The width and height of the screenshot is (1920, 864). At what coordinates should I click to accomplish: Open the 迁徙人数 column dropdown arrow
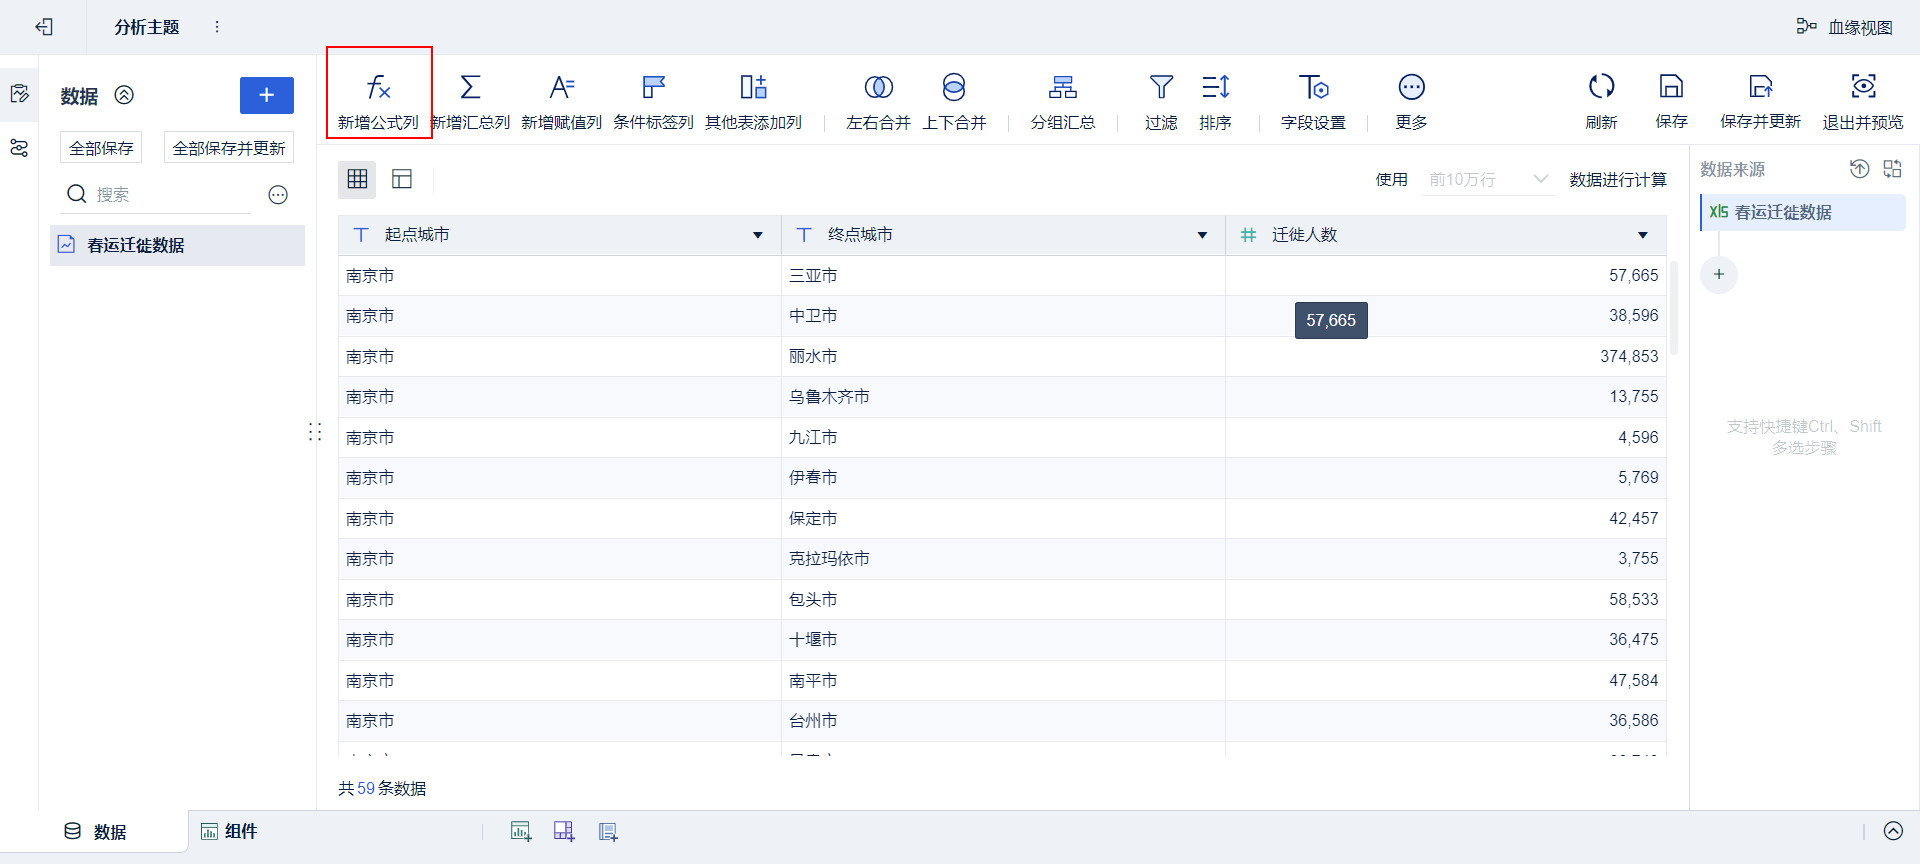(x=1643, y=235)
